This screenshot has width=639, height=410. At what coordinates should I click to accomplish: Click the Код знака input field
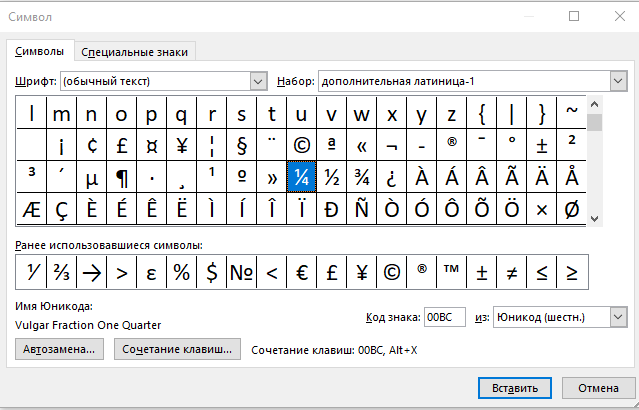pyautogui.click(x=444, y=317)
